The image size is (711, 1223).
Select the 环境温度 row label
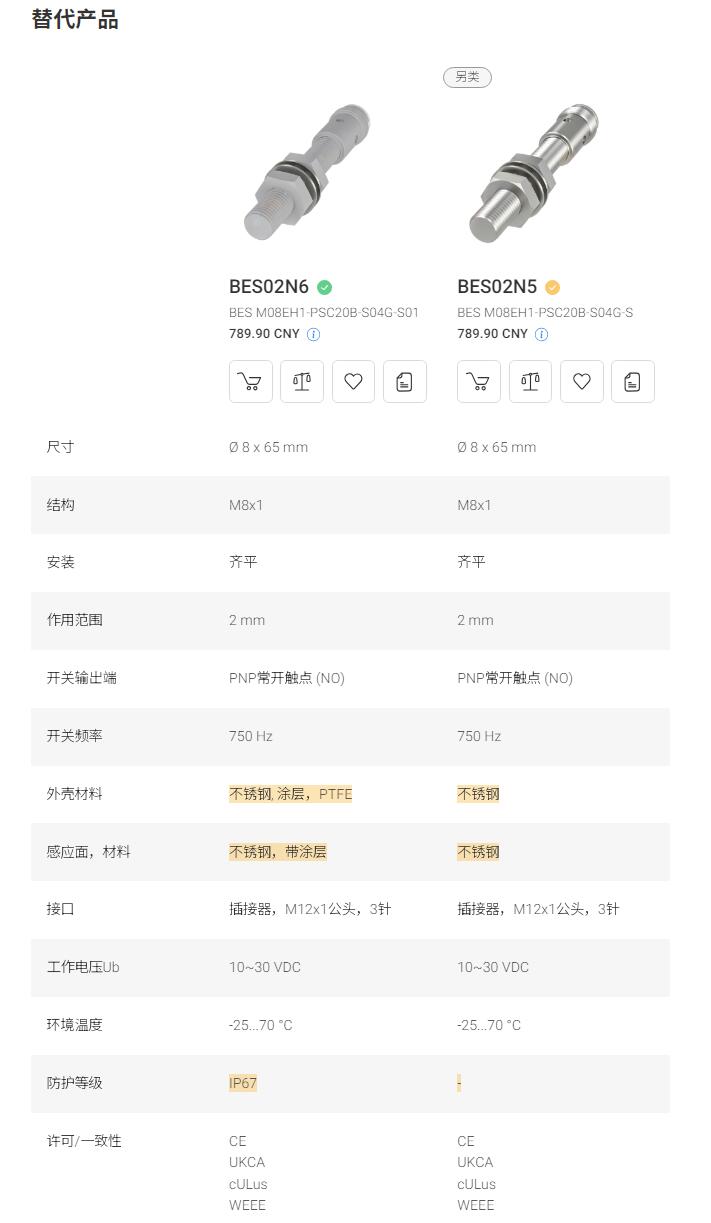click(x=75, y=1025)
